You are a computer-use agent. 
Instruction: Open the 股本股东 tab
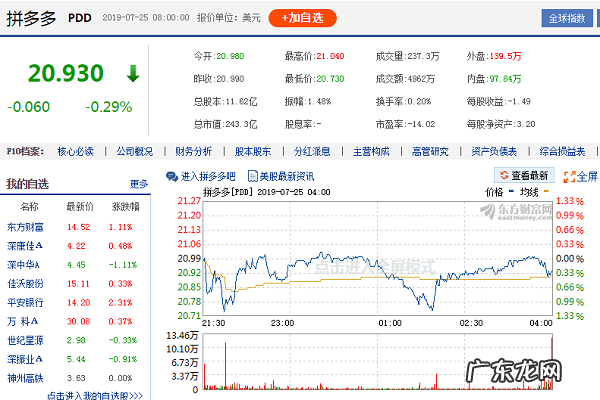point(253,152)
